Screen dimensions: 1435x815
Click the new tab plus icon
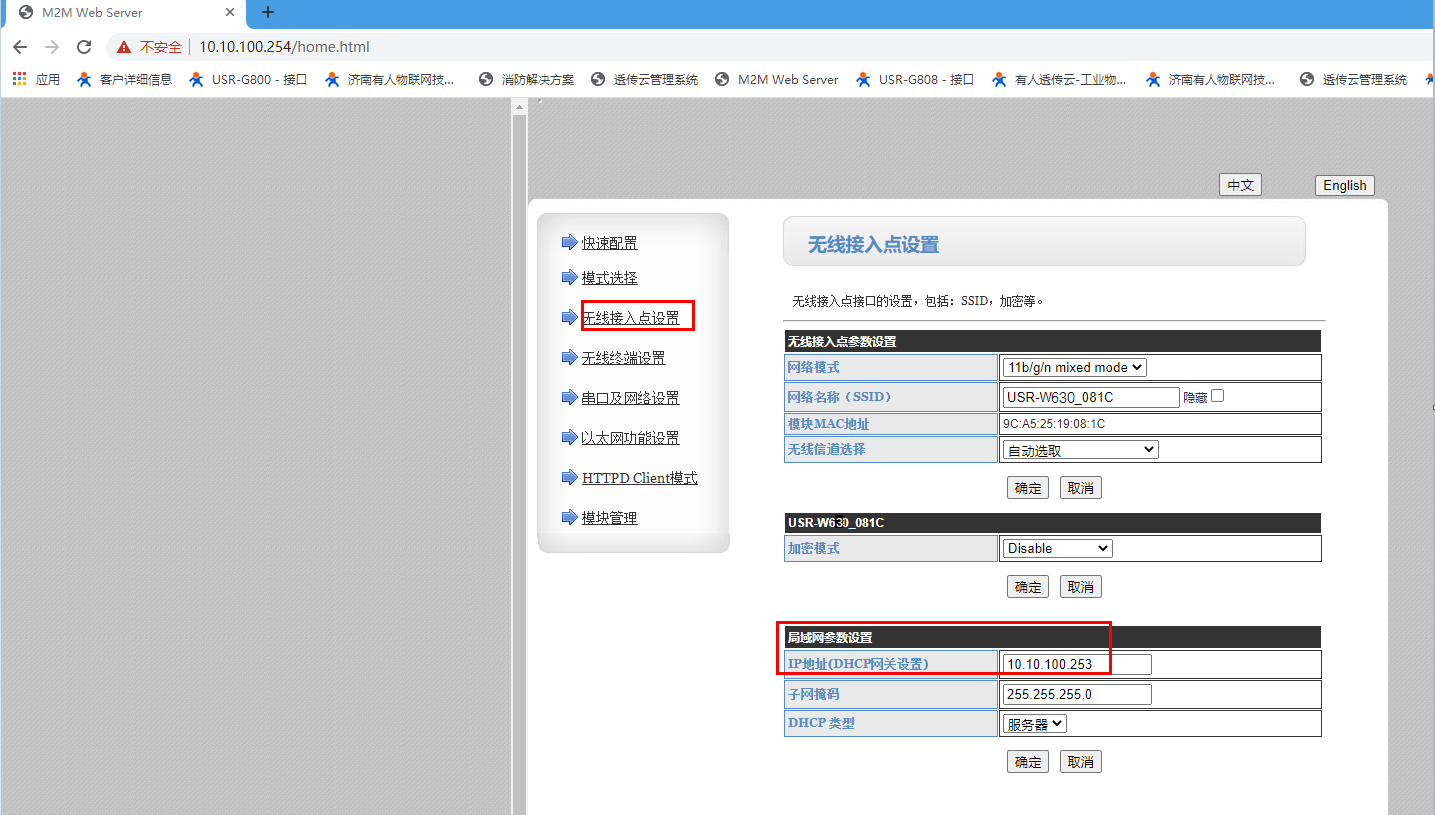pos(267,13)
